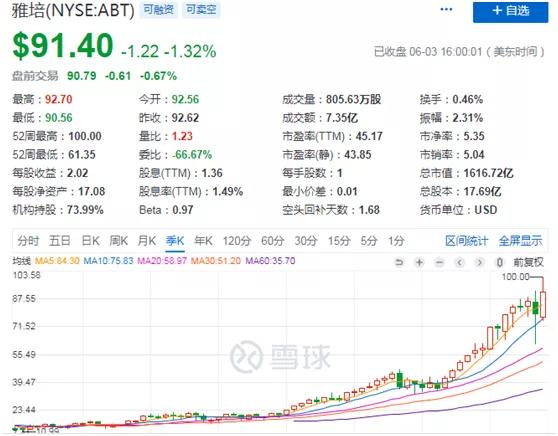Switch to the 年K chart tab

(x=203, y=241)
